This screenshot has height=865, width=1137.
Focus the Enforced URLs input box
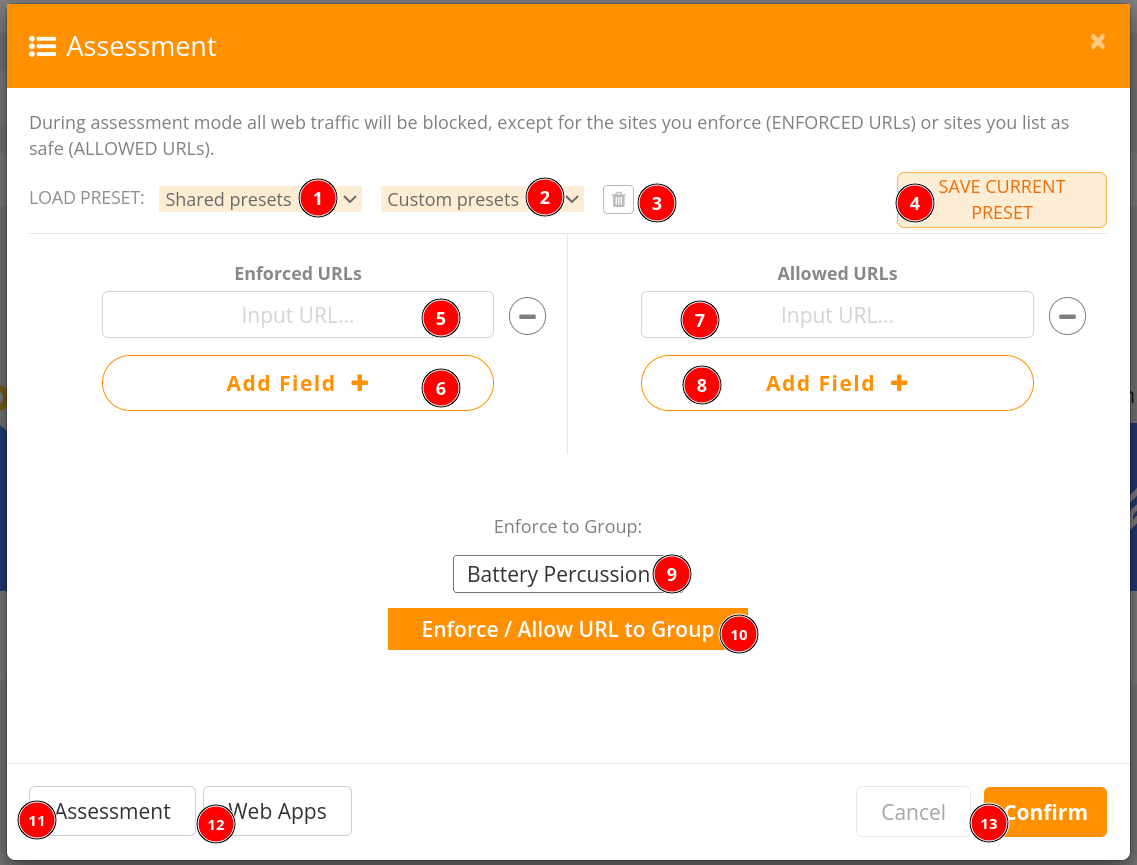click(298, 315)
